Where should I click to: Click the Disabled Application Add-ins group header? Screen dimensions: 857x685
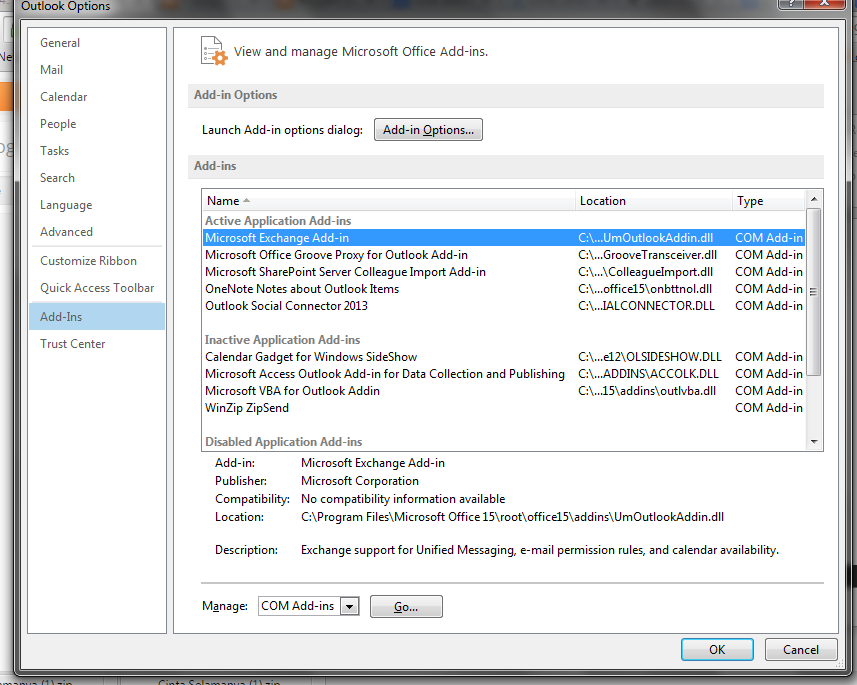(x=284, y=442)
